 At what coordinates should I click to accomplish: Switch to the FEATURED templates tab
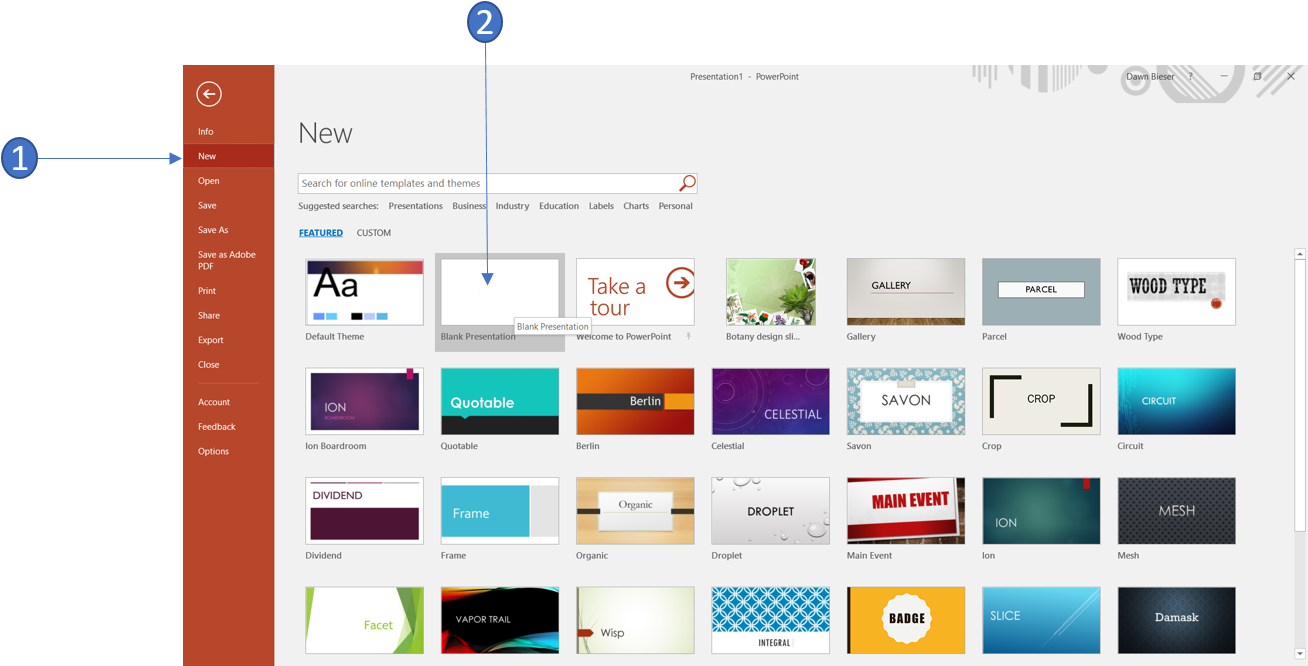[x=320, y=233]
